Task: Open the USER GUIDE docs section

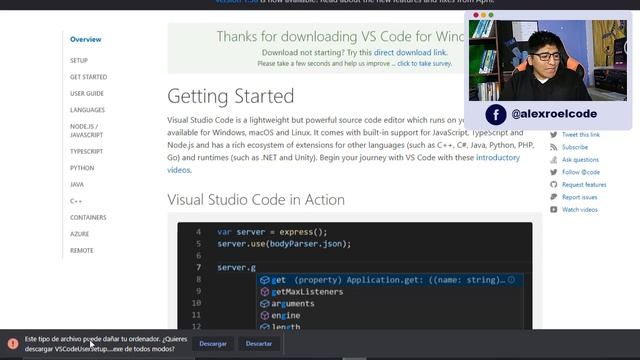Action: pyautogui.click(x=87, y=93)
